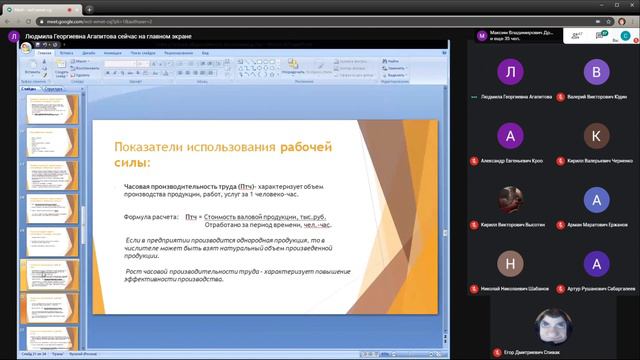Click the Delete (Удалить) slide button
Image resolution: width=640 pixels, height=360 pixels.
pos(80,75)
